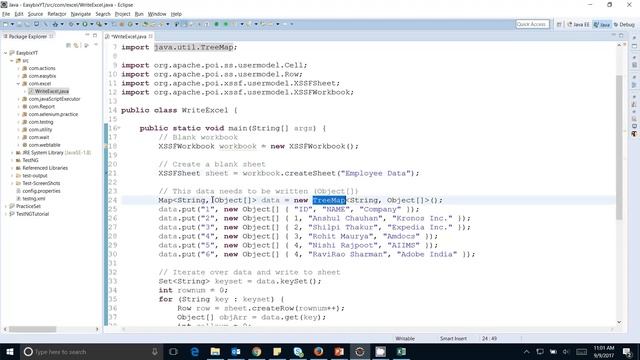Image resolution: width=640 pixels, height=360 pixels.
Task: Maximize the Package Explorer view
Action: (95, 36)
